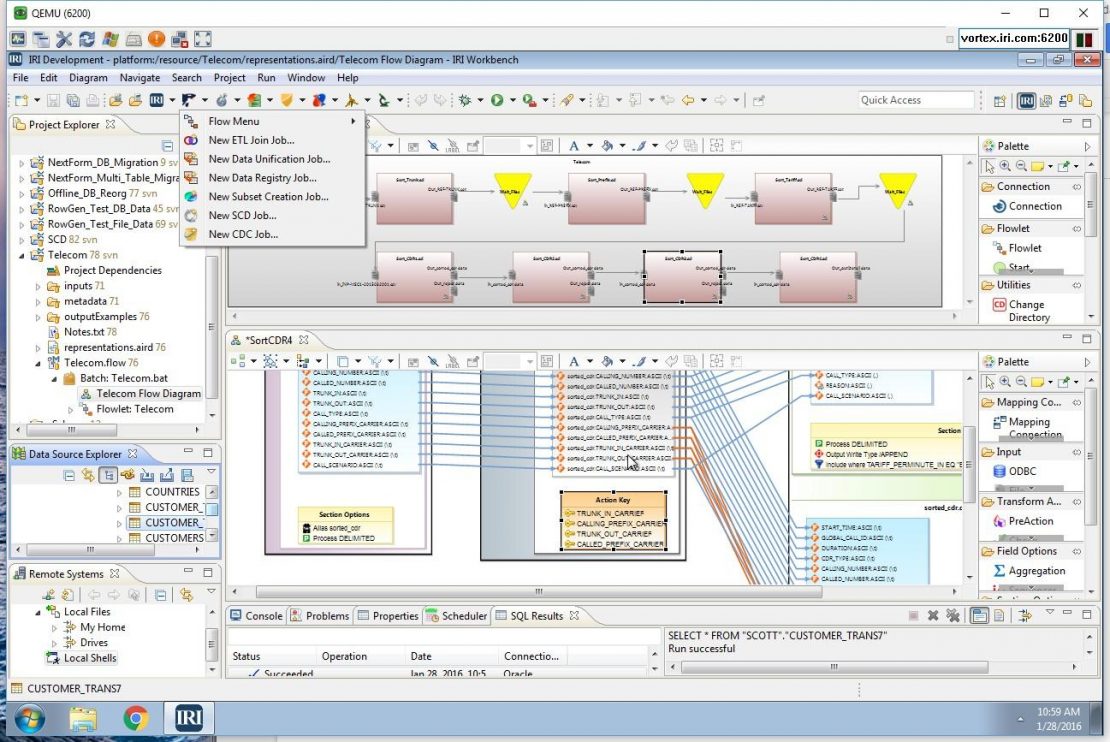Open the Data Source Explorer view menu triangle

tap(211, 472)
